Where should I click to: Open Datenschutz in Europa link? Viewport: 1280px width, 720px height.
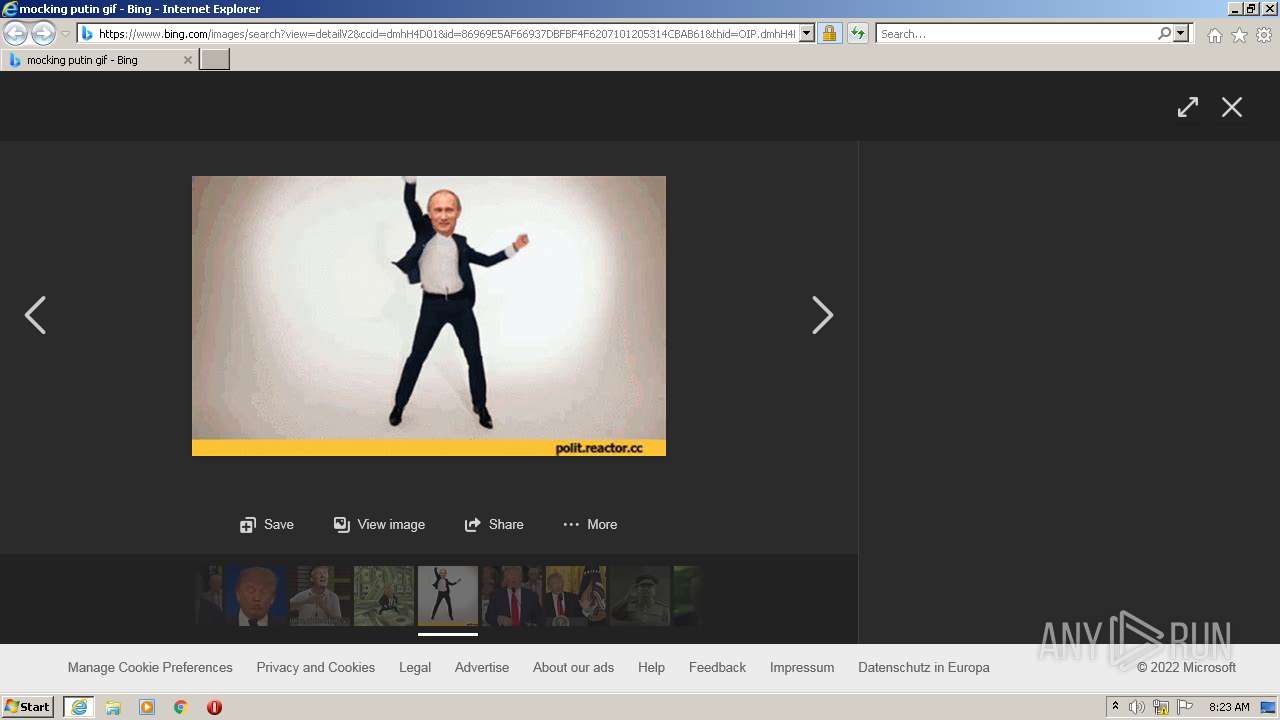pyautogui.click(x=924, y=667)
